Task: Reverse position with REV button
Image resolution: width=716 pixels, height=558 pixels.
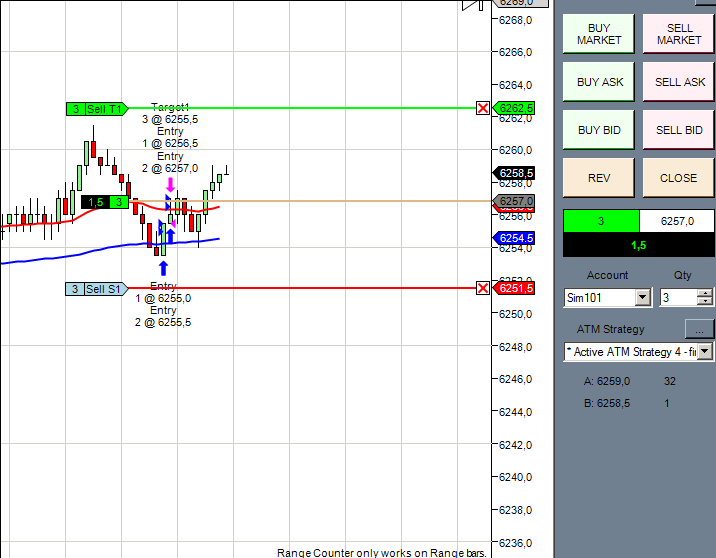Action: click(x=599, y=178)
